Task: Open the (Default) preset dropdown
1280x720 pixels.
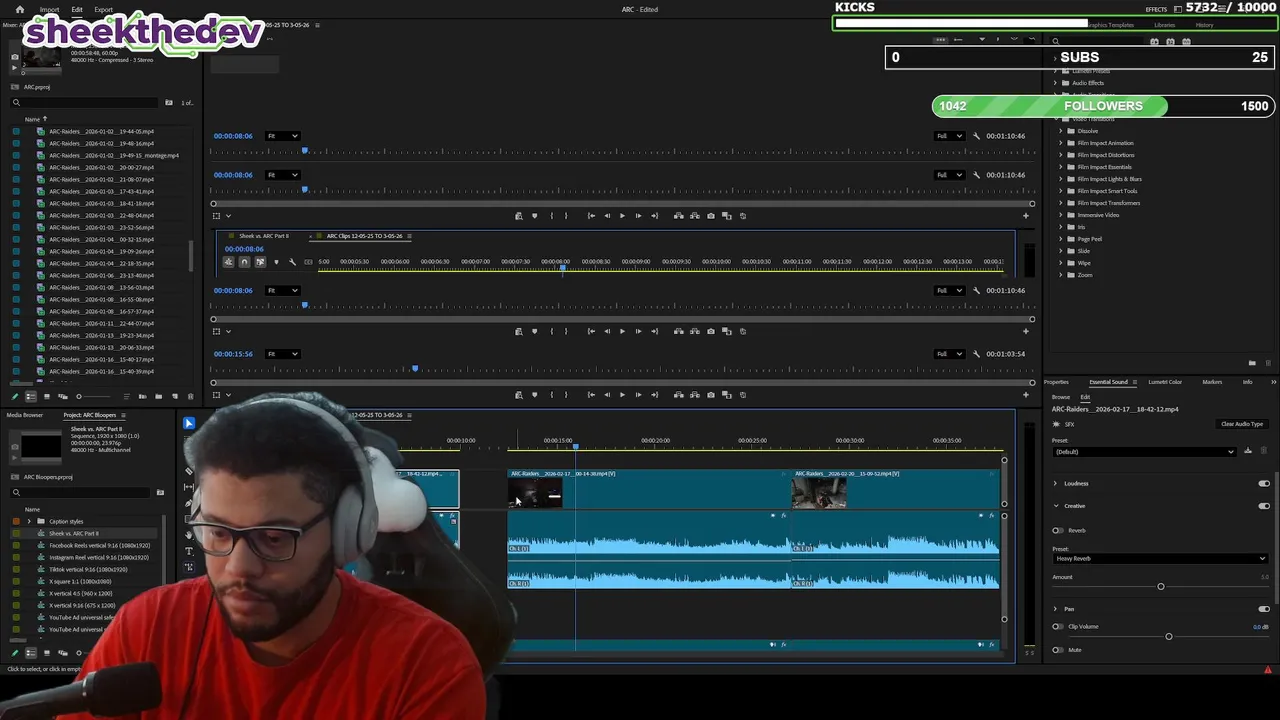Action: click(1144, 452)
